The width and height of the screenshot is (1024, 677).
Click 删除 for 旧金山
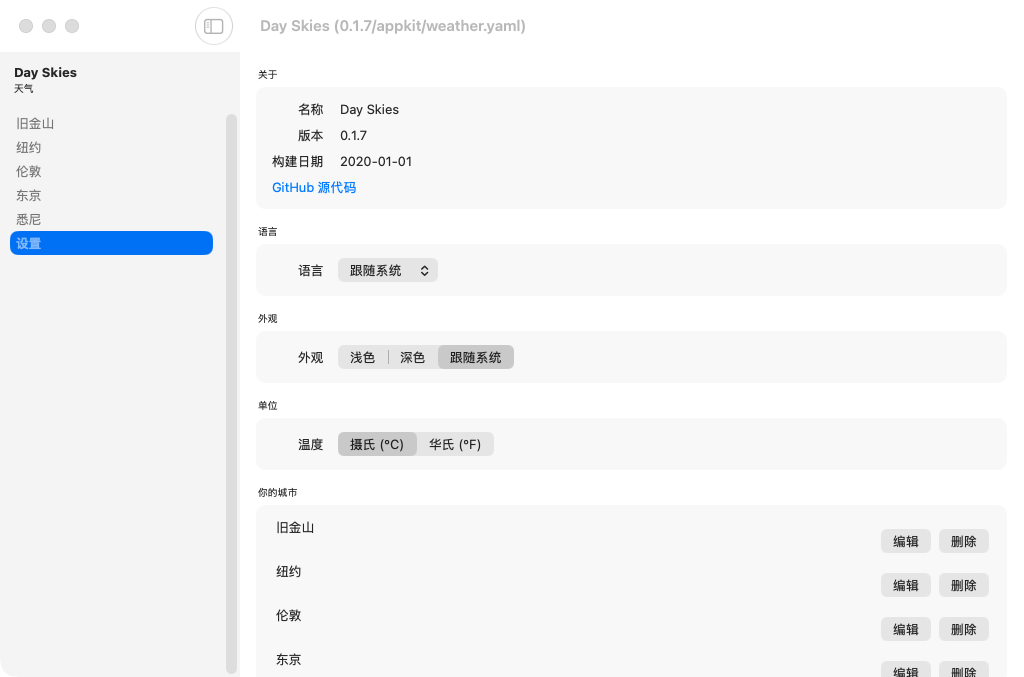(x=964, y=541)
